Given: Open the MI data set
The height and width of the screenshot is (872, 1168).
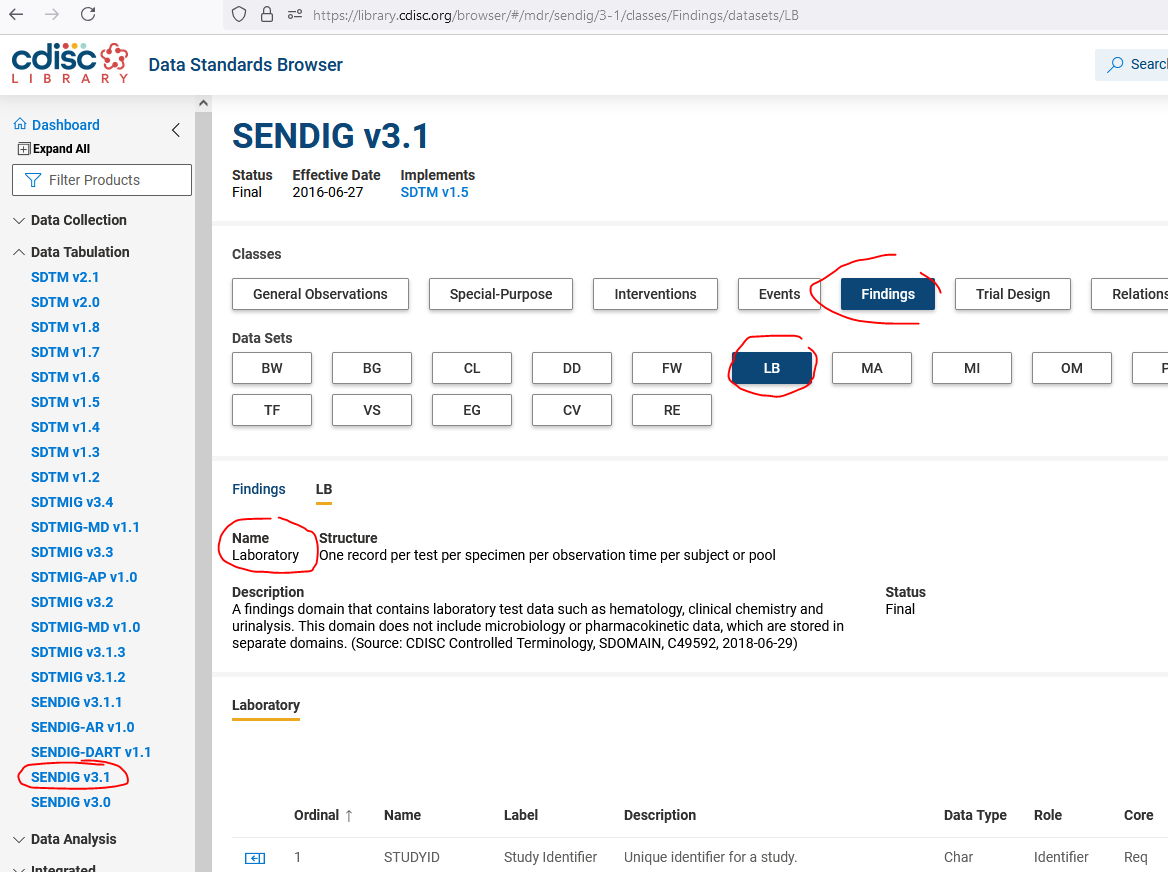Looking at the screenshot, I should 971,368.
